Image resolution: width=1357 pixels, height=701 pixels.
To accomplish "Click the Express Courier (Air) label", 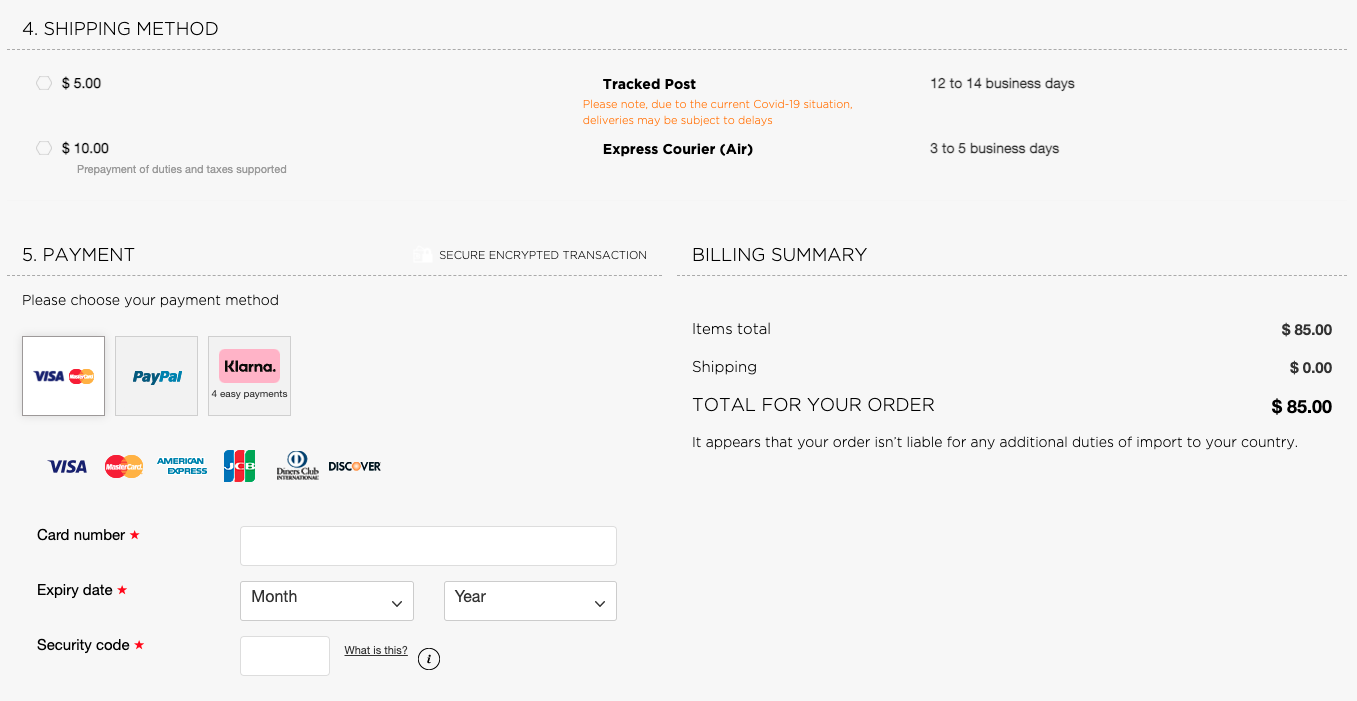I will coord(678,149).
